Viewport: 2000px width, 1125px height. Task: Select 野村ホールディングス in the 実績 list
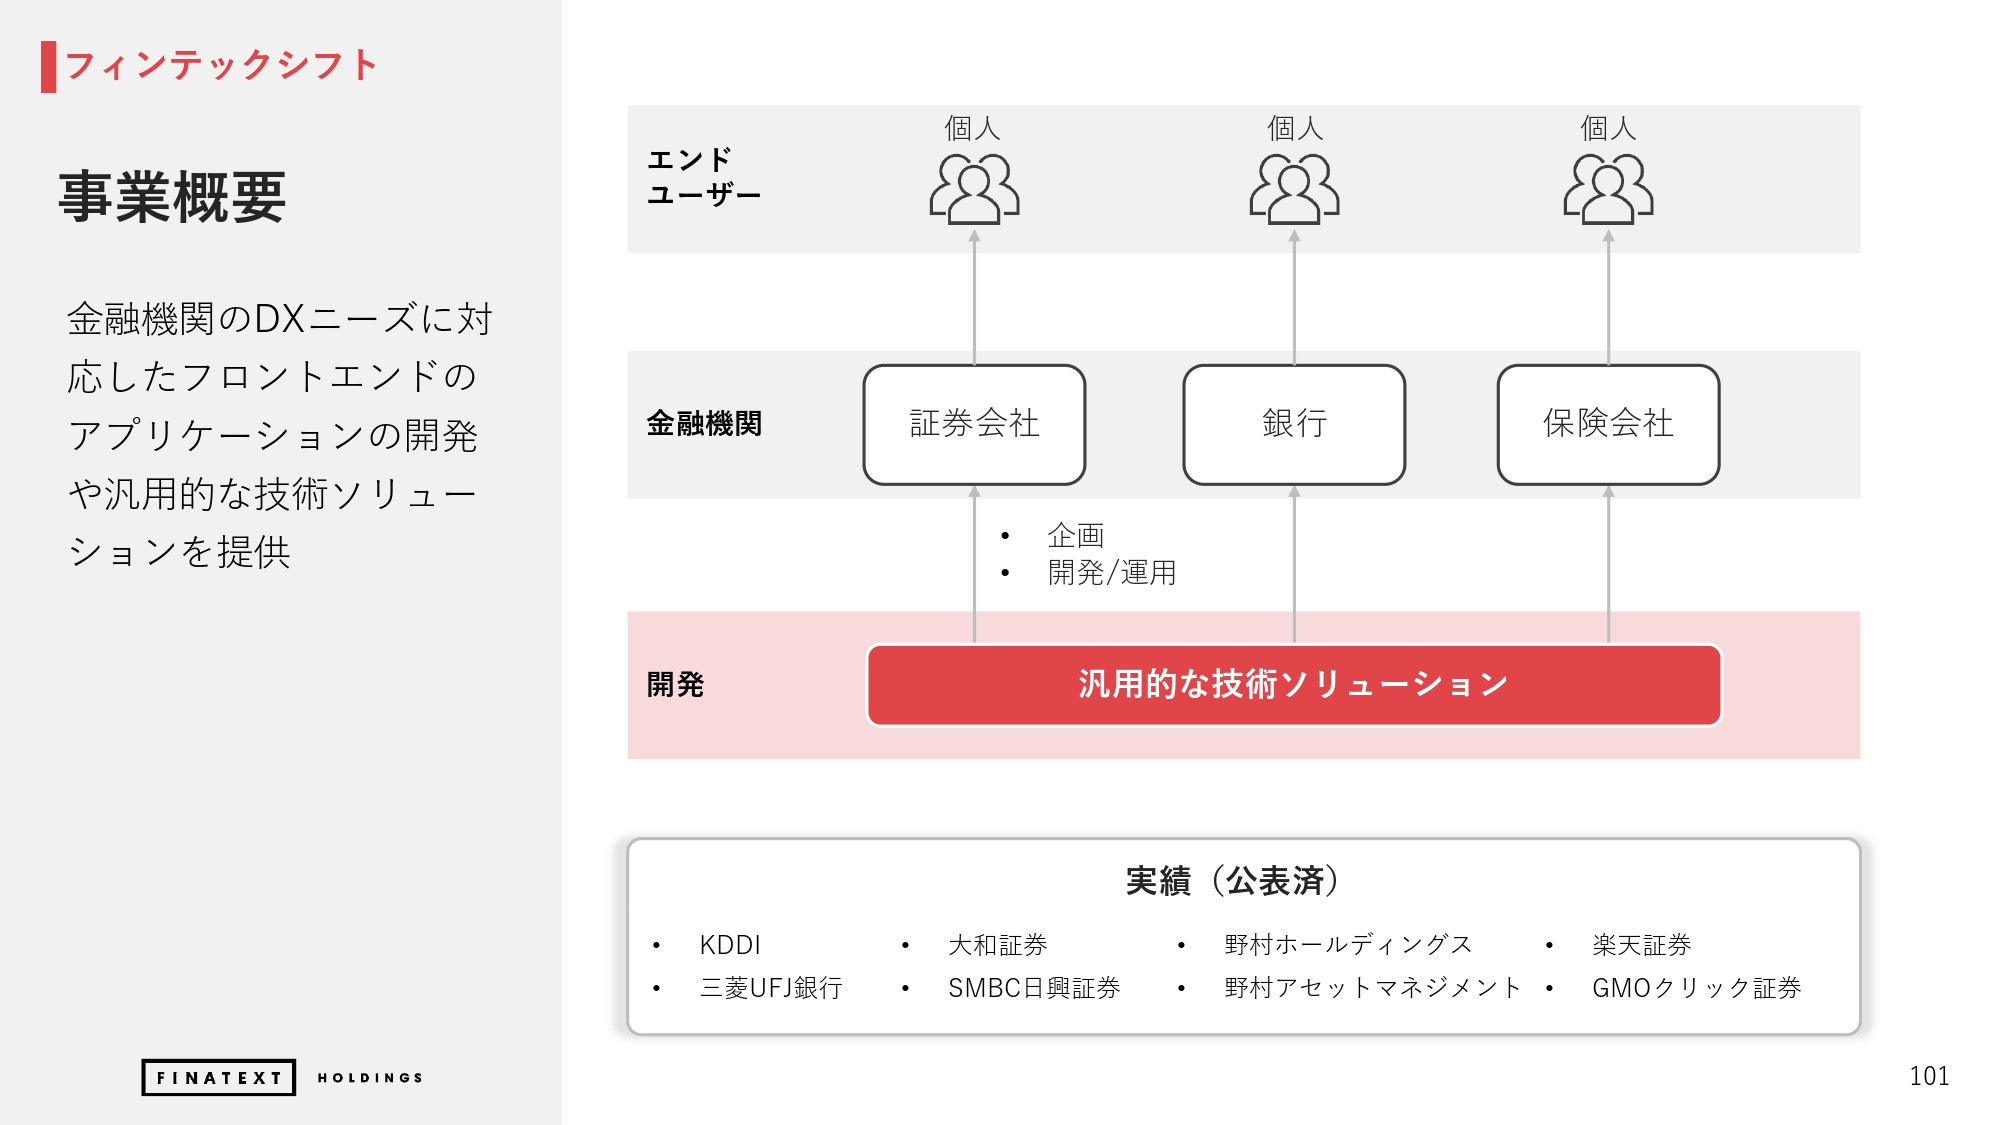pos(1348,945)
